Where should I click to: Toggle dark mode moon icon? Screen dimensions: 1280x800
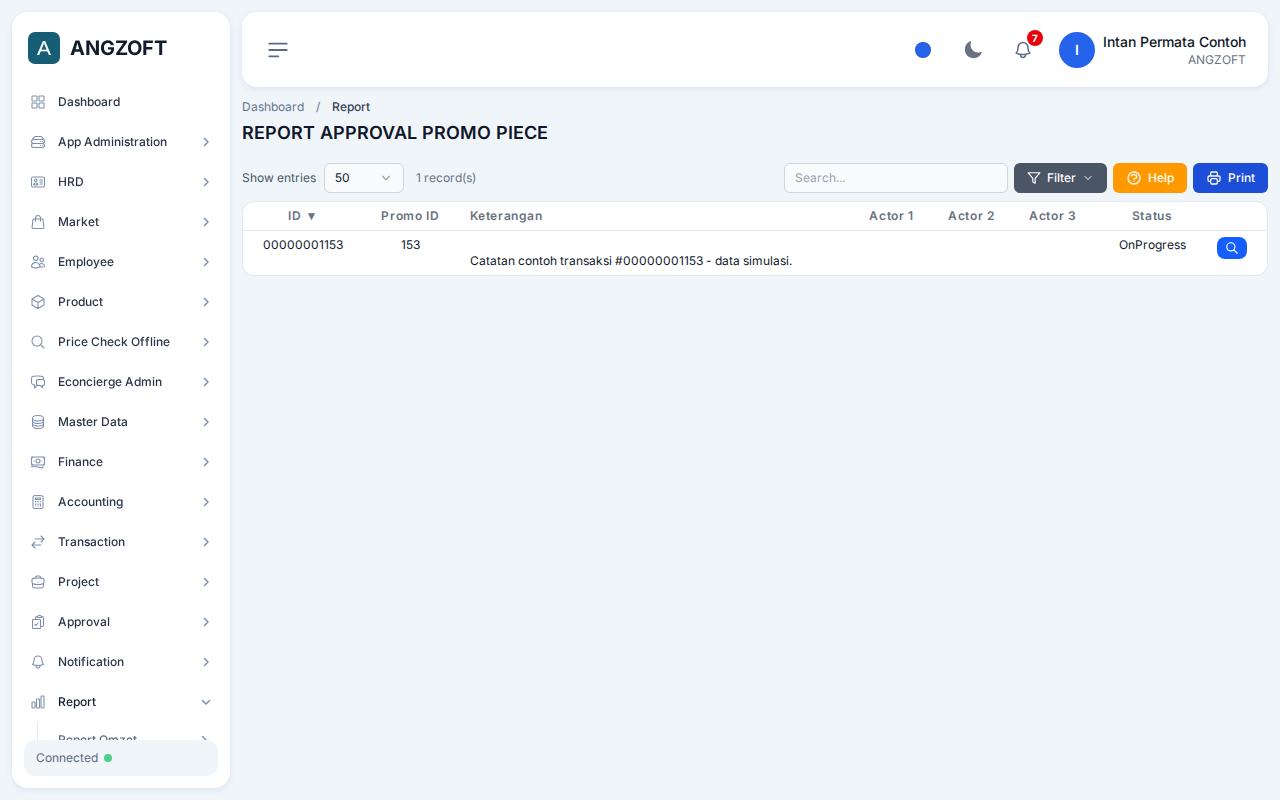(973, 50)
